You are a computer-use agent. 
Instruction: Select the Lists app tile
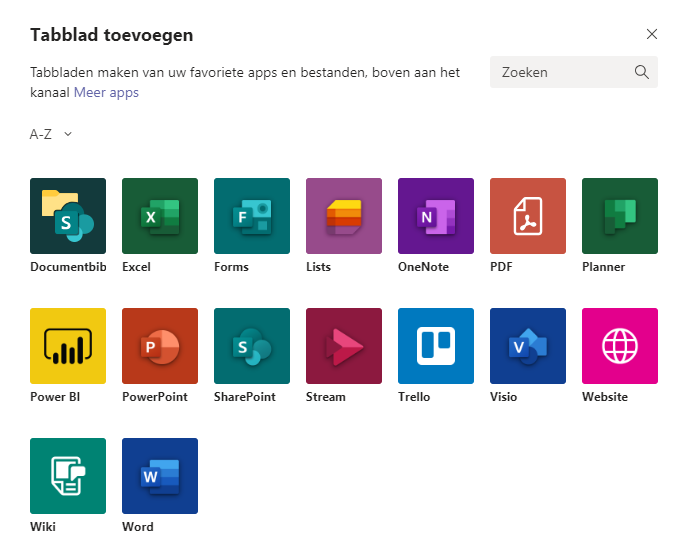point(344,216)
